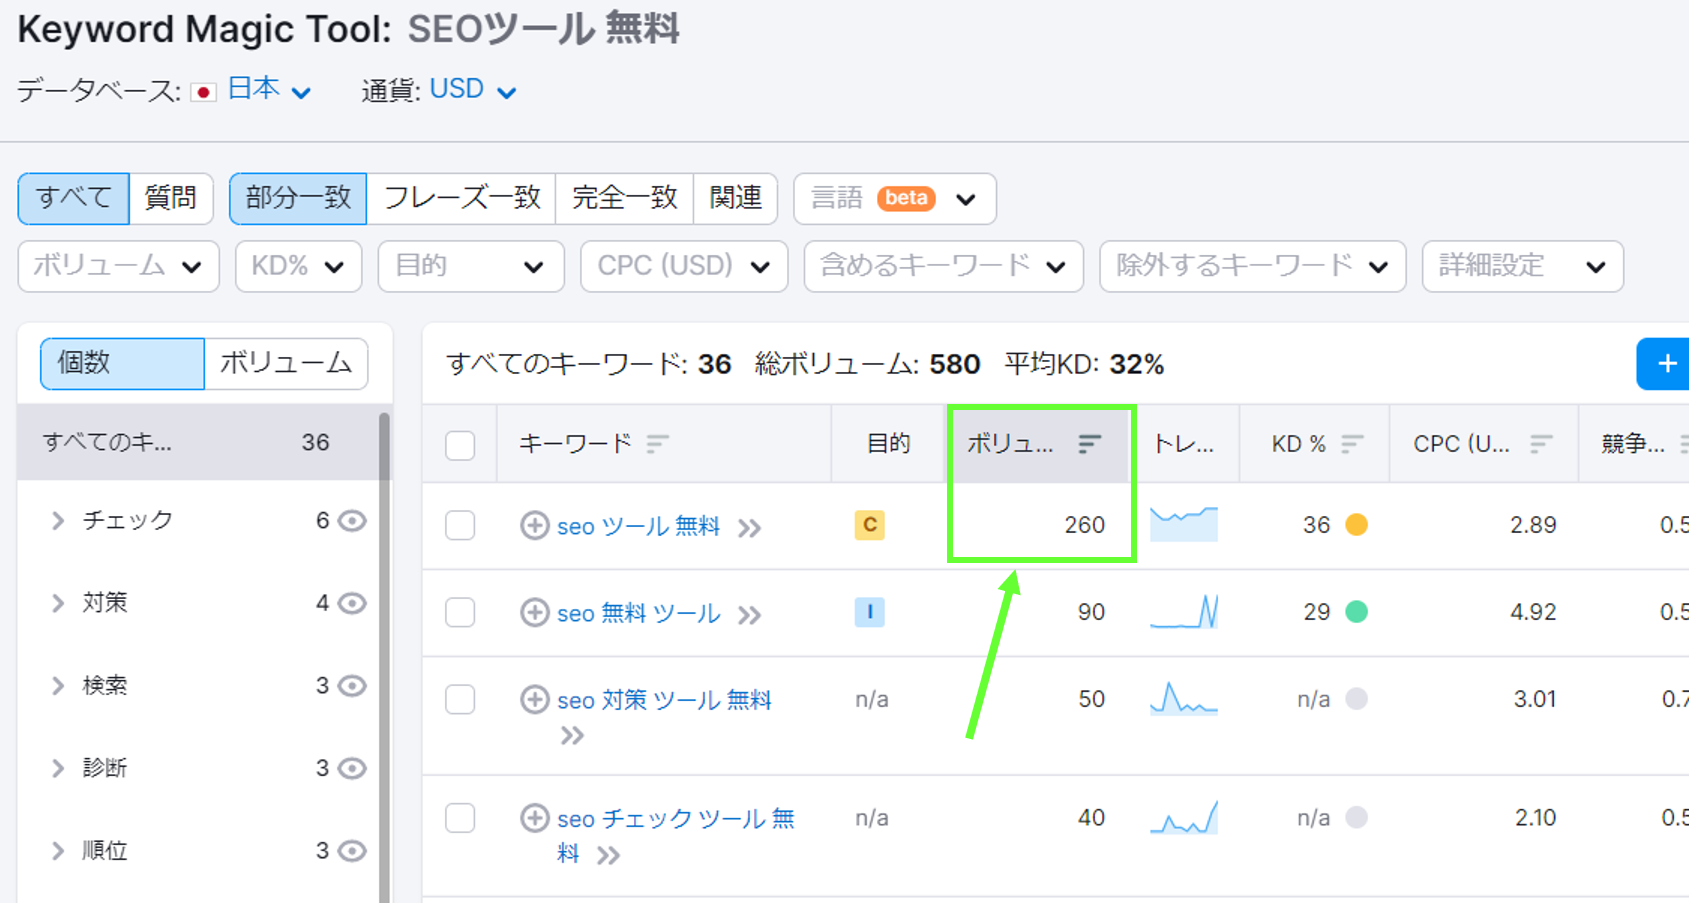1691x903 pixels.
Task: Click trend sparkline for seo ツール 無料
Action: click(1184, 524)
